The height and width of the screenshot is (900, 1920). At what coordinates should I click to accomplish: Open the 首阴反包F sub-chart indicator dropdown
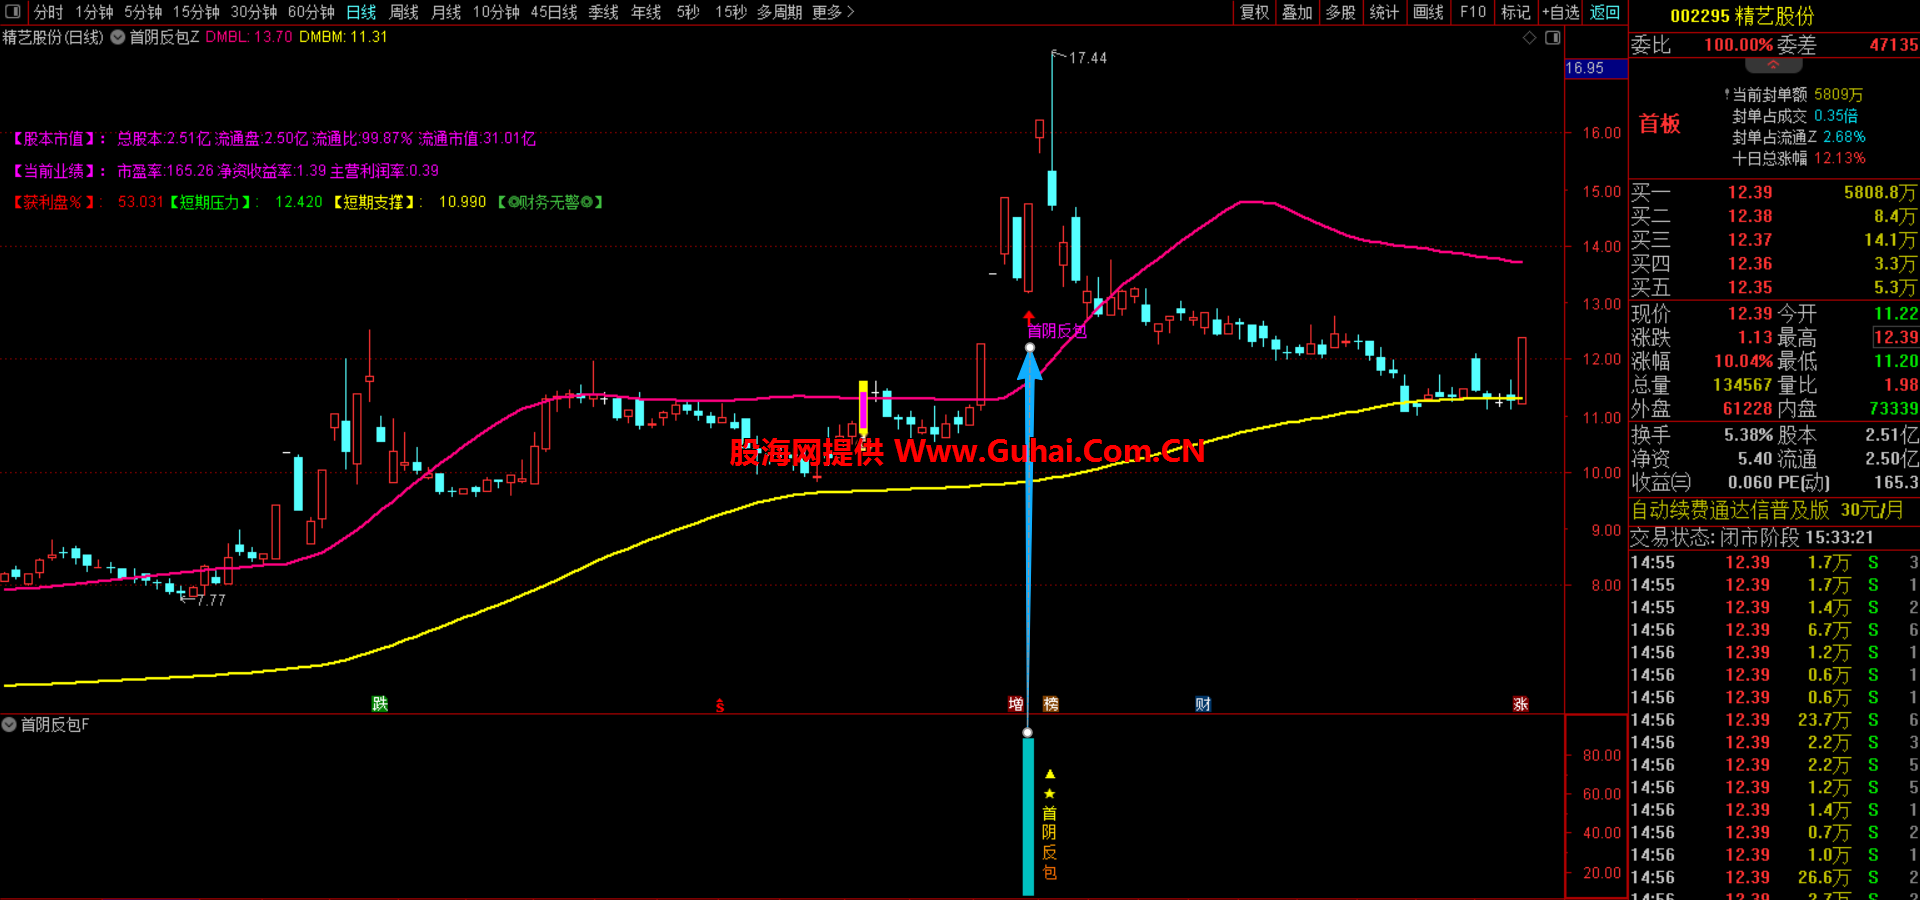pos(9,724)
